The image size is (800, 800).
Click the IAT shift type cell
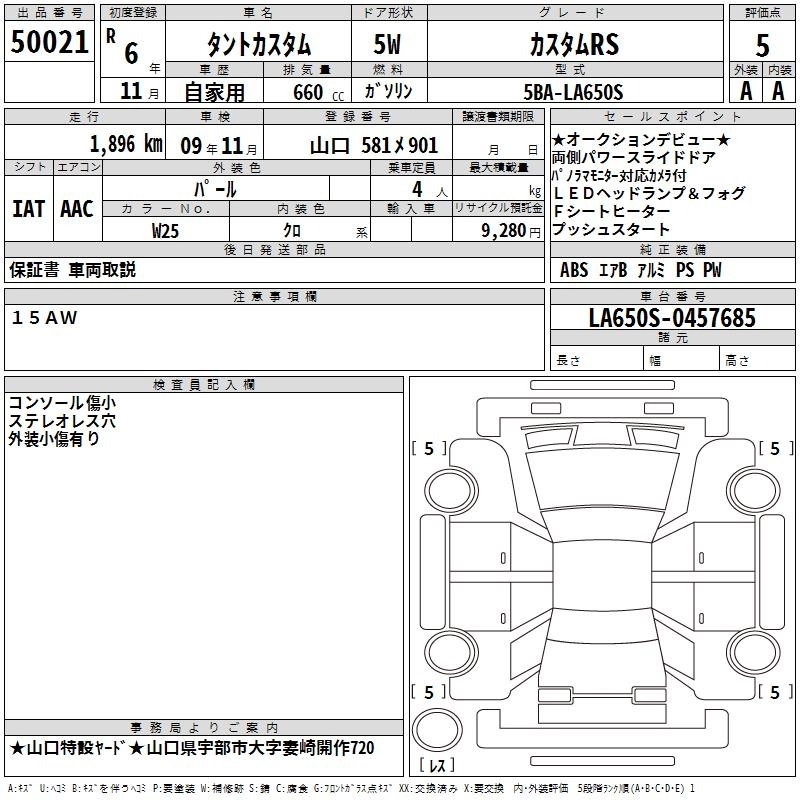tap(28, 208)
